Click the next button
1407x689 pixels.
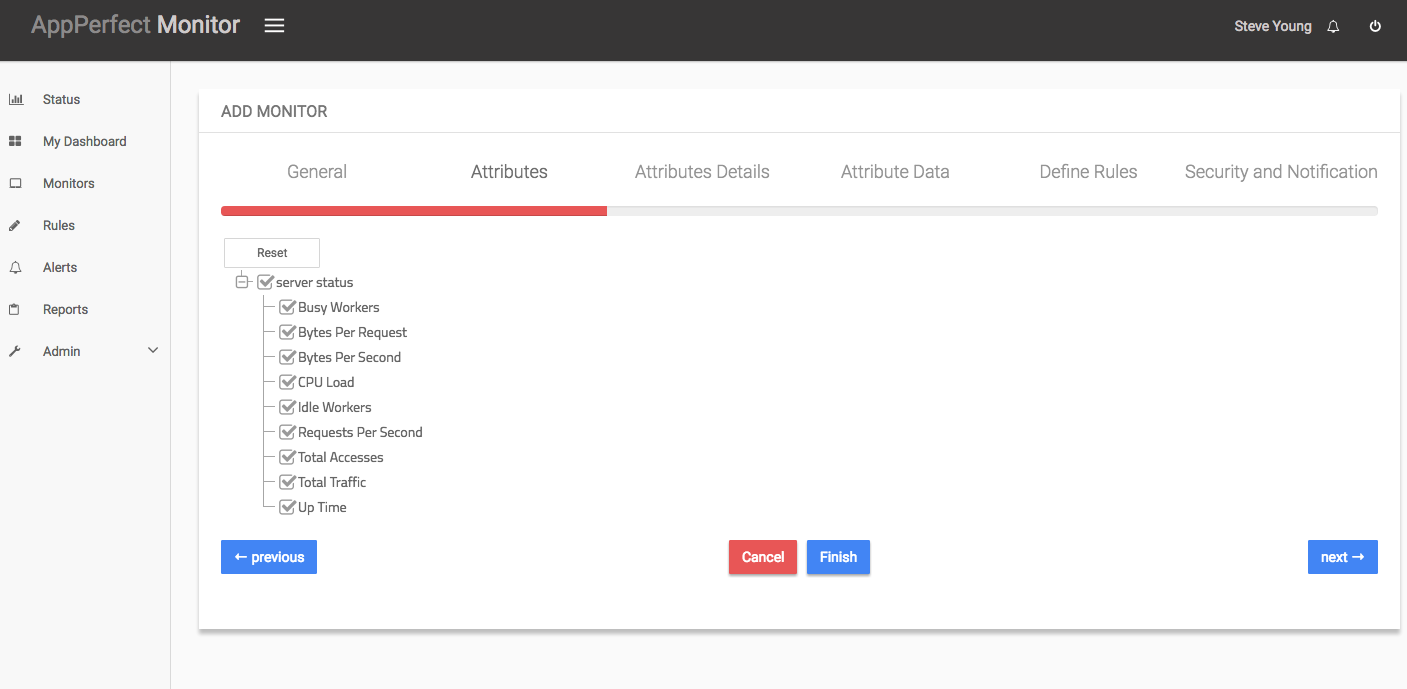[1342, 557]
